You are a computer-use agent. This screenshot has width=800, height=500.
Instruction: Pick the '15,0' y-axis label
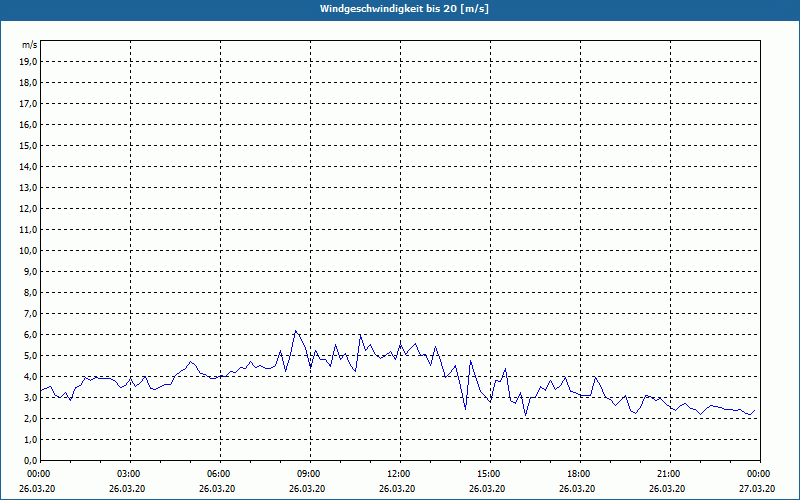click(28, 145)
